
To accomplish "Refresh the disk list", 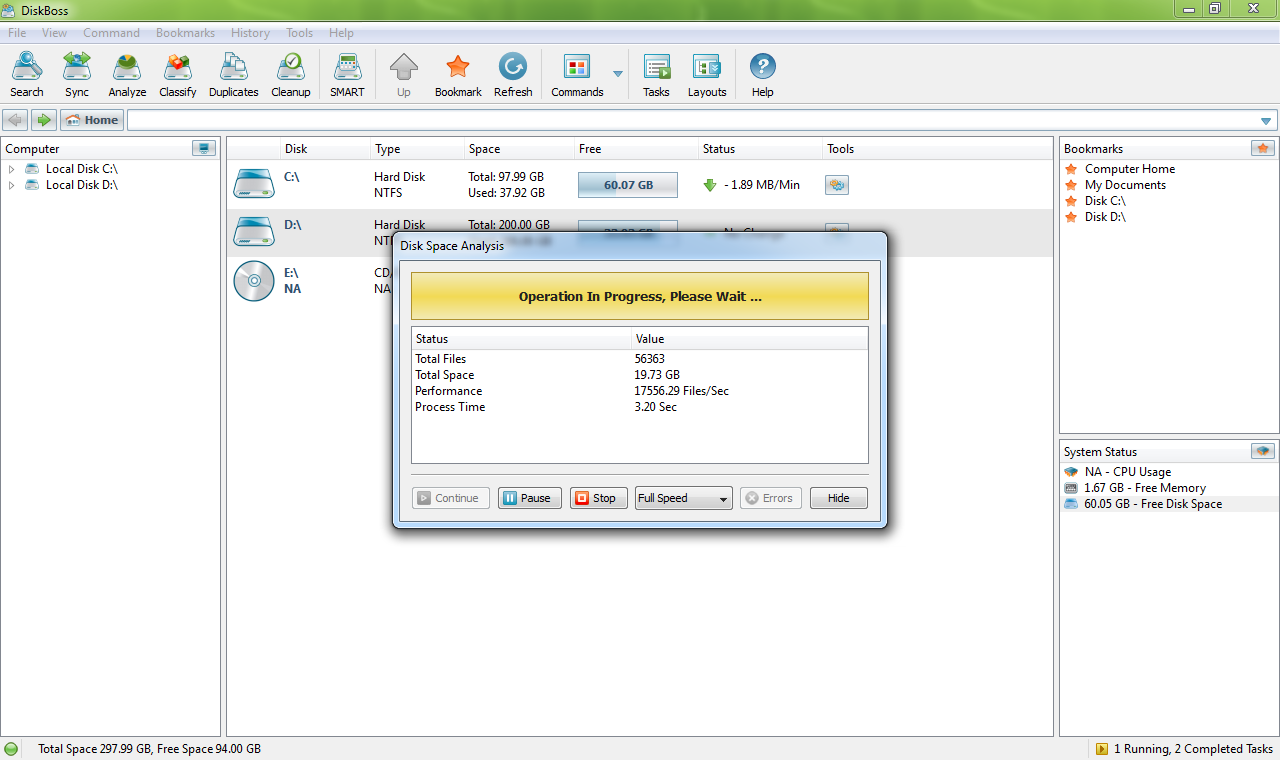I will tap(513, 75).
